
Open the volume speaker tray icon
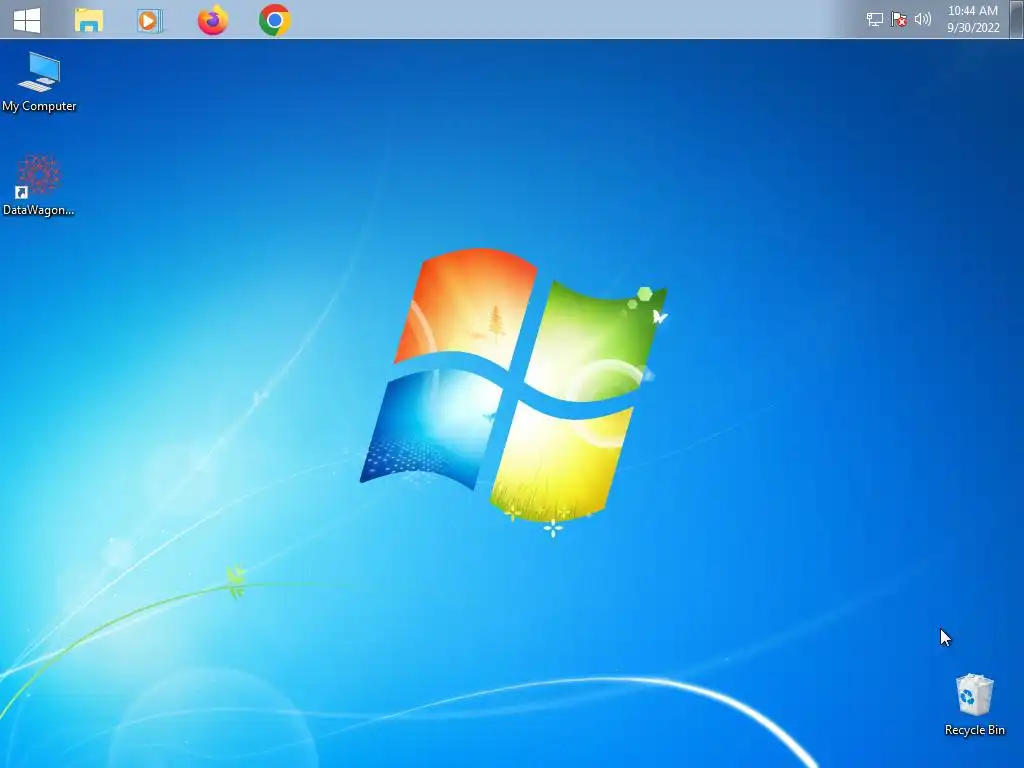[x=922, y=20]
